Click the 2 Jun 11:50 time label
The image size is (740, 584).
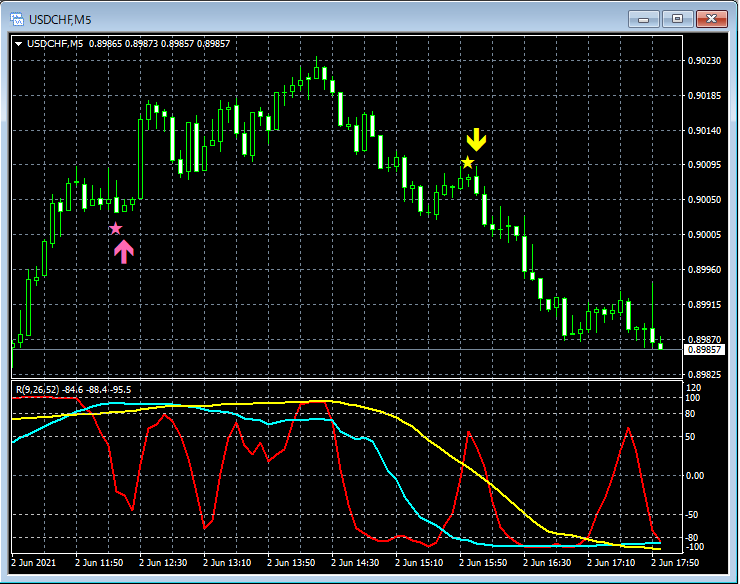coord(99,563)
